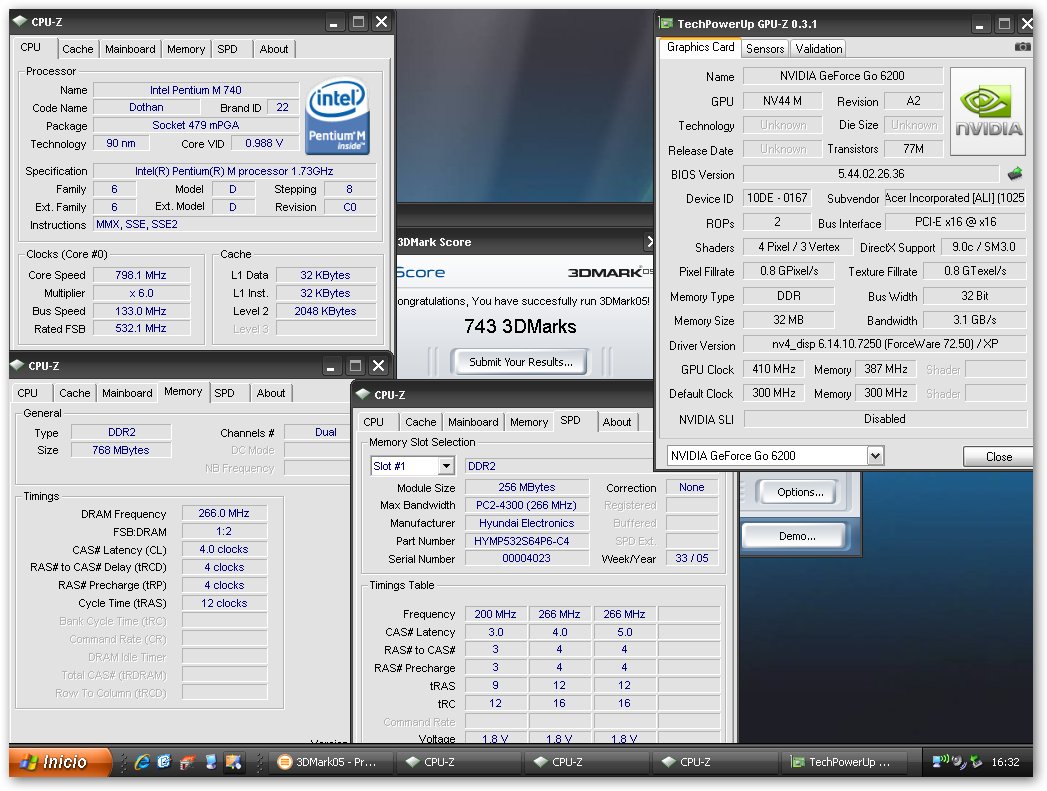The image size is (1047, 791).
Task: Click the BIOS save icon in GPU-Z
Action: tap(1014, 174)
